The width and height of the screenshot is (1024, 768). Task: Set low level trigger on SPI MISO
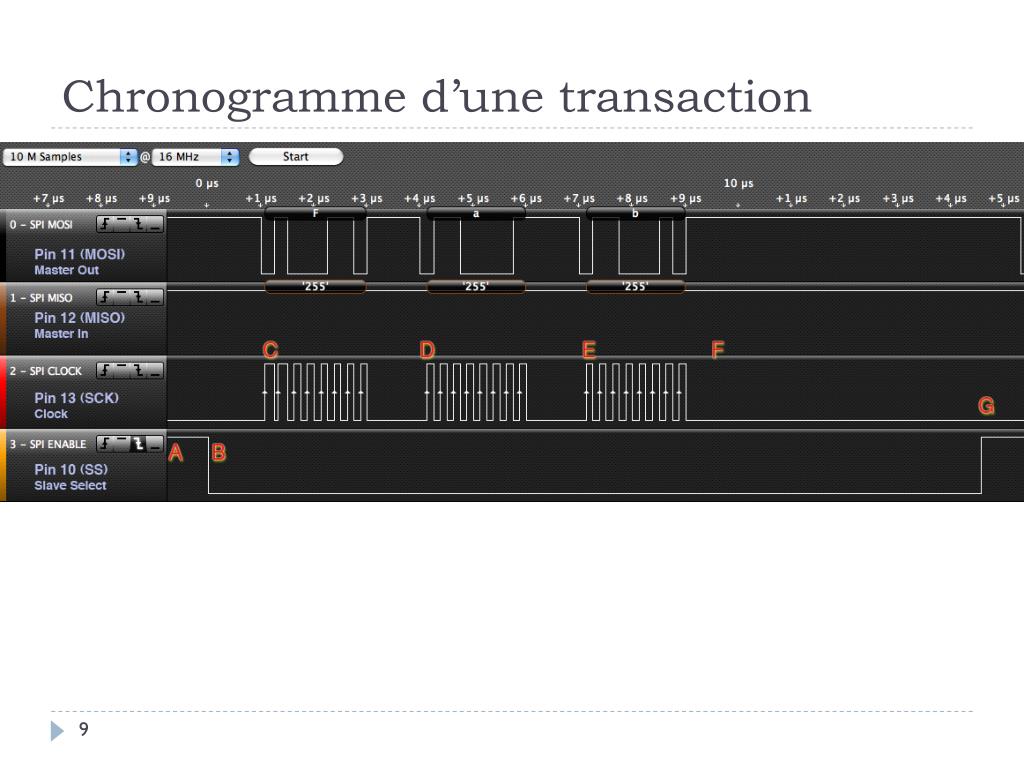coord(155,298)
